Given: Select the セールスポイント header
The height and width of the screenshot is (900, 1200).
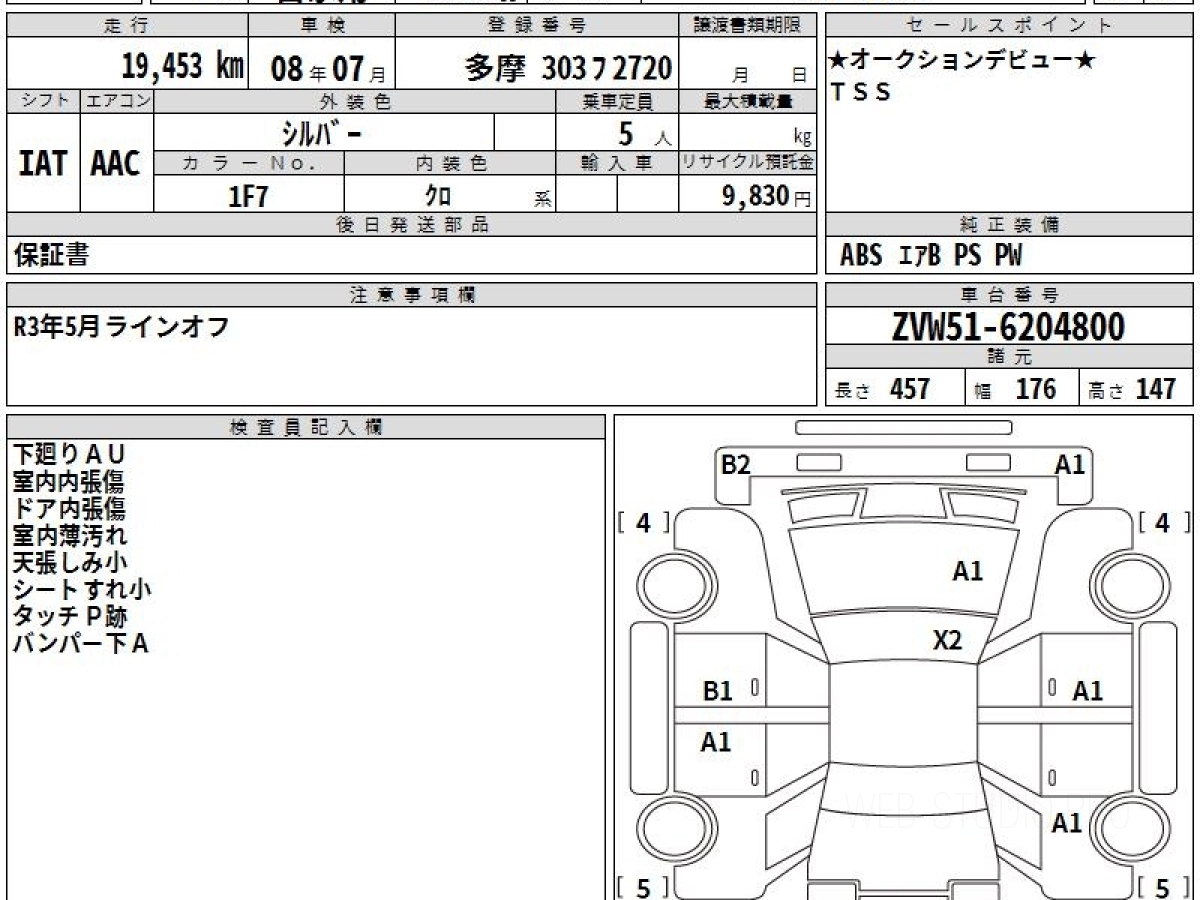Looking at the screenshot, I should [1010, 26].
